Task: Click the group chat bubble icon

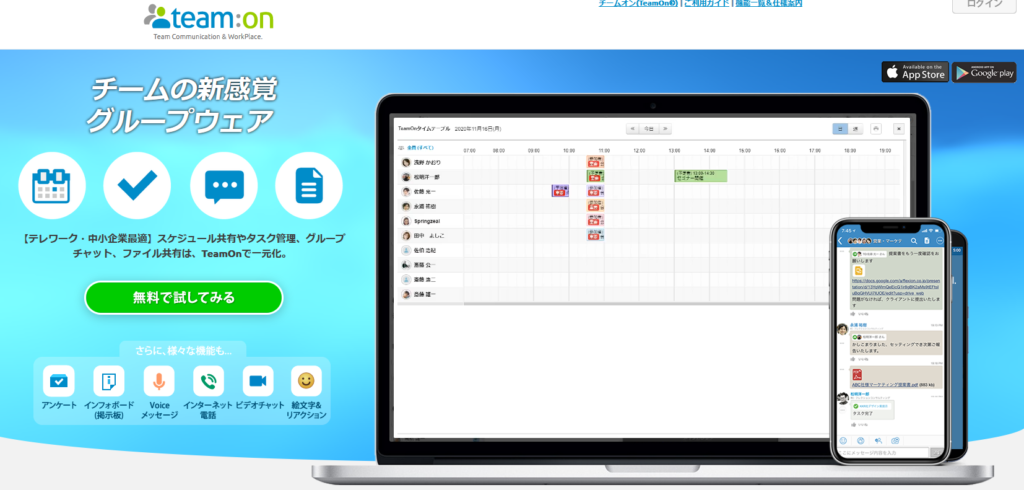Action: click(x=224, y=186)
